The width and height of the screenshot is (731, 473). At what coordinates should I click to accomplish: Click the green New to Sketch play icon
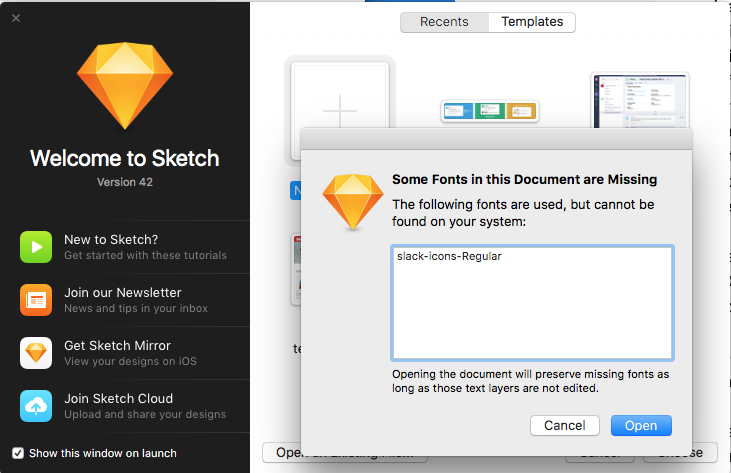tap(36, 246)
